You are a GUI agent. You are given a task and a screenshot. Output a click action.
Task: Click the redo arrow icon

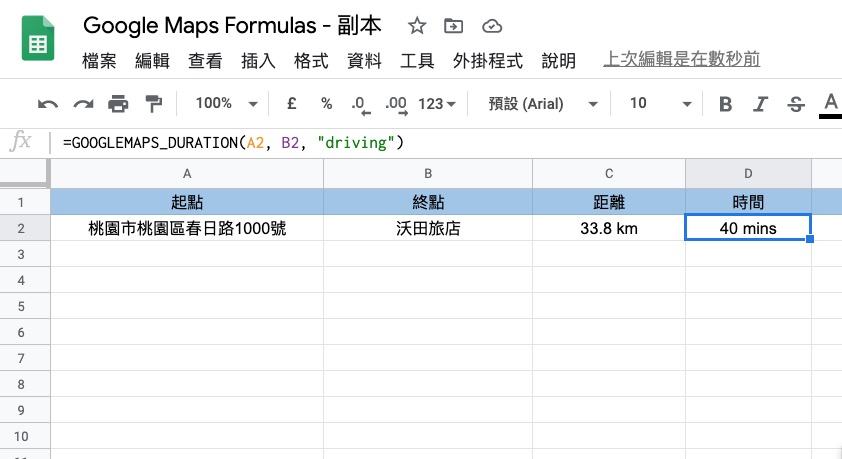(83, 104)
